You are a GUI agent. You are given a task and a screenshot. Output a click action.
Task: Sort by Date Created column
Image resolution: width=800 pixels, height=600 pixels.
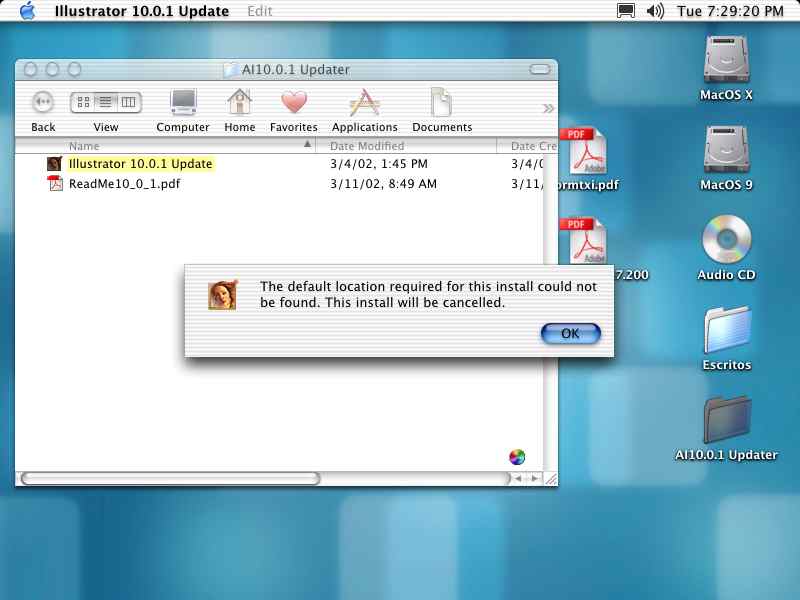527,146
